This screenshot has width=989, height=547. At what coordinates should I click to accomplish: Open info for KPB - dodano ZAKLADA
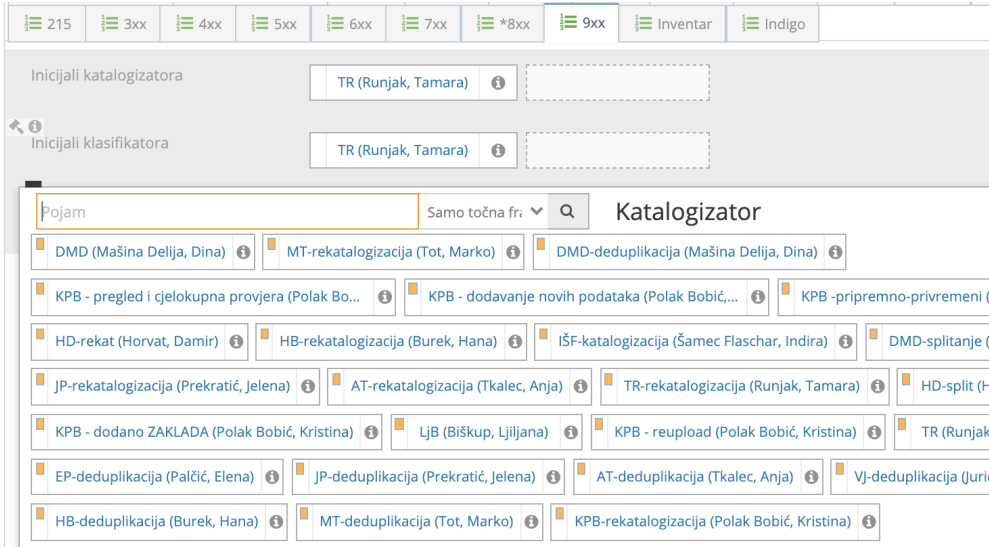pyautogui.click(x=372, y=433)
